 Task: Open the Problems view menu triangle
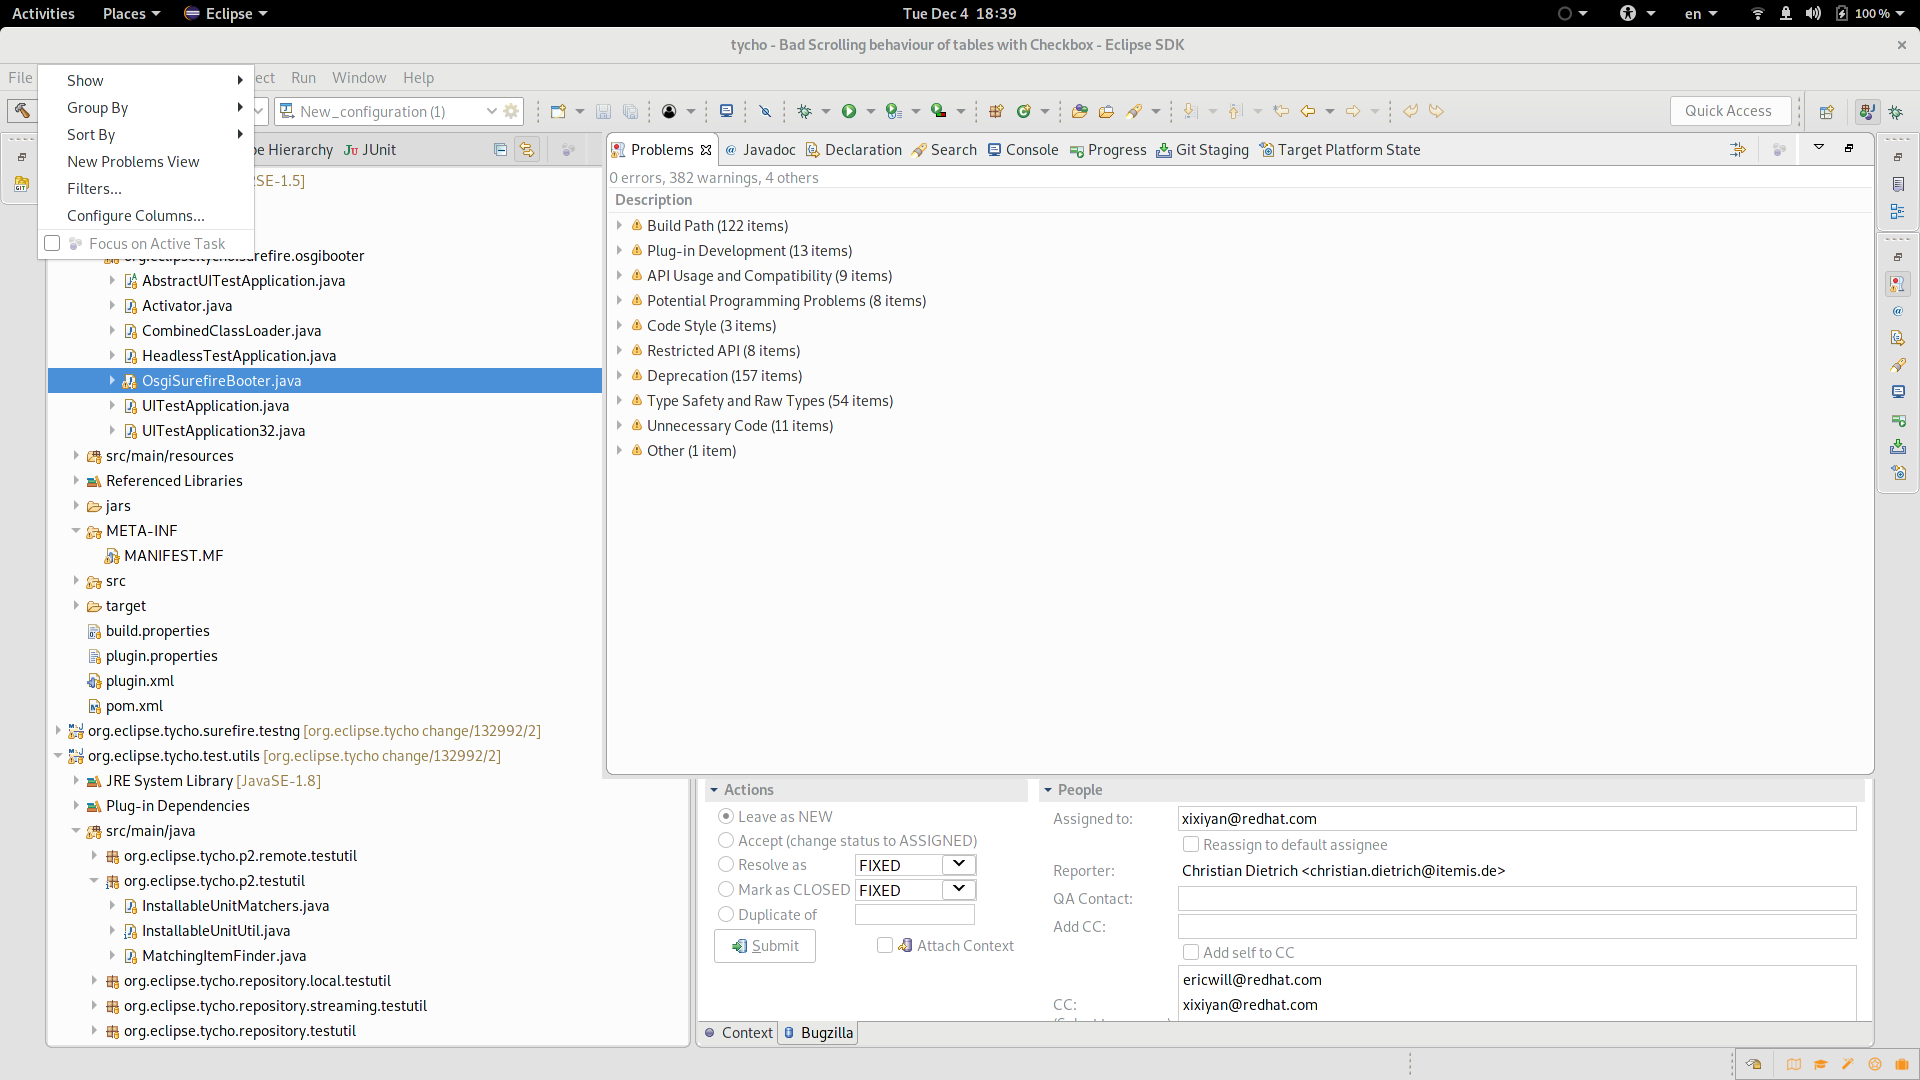(1819, 148)
